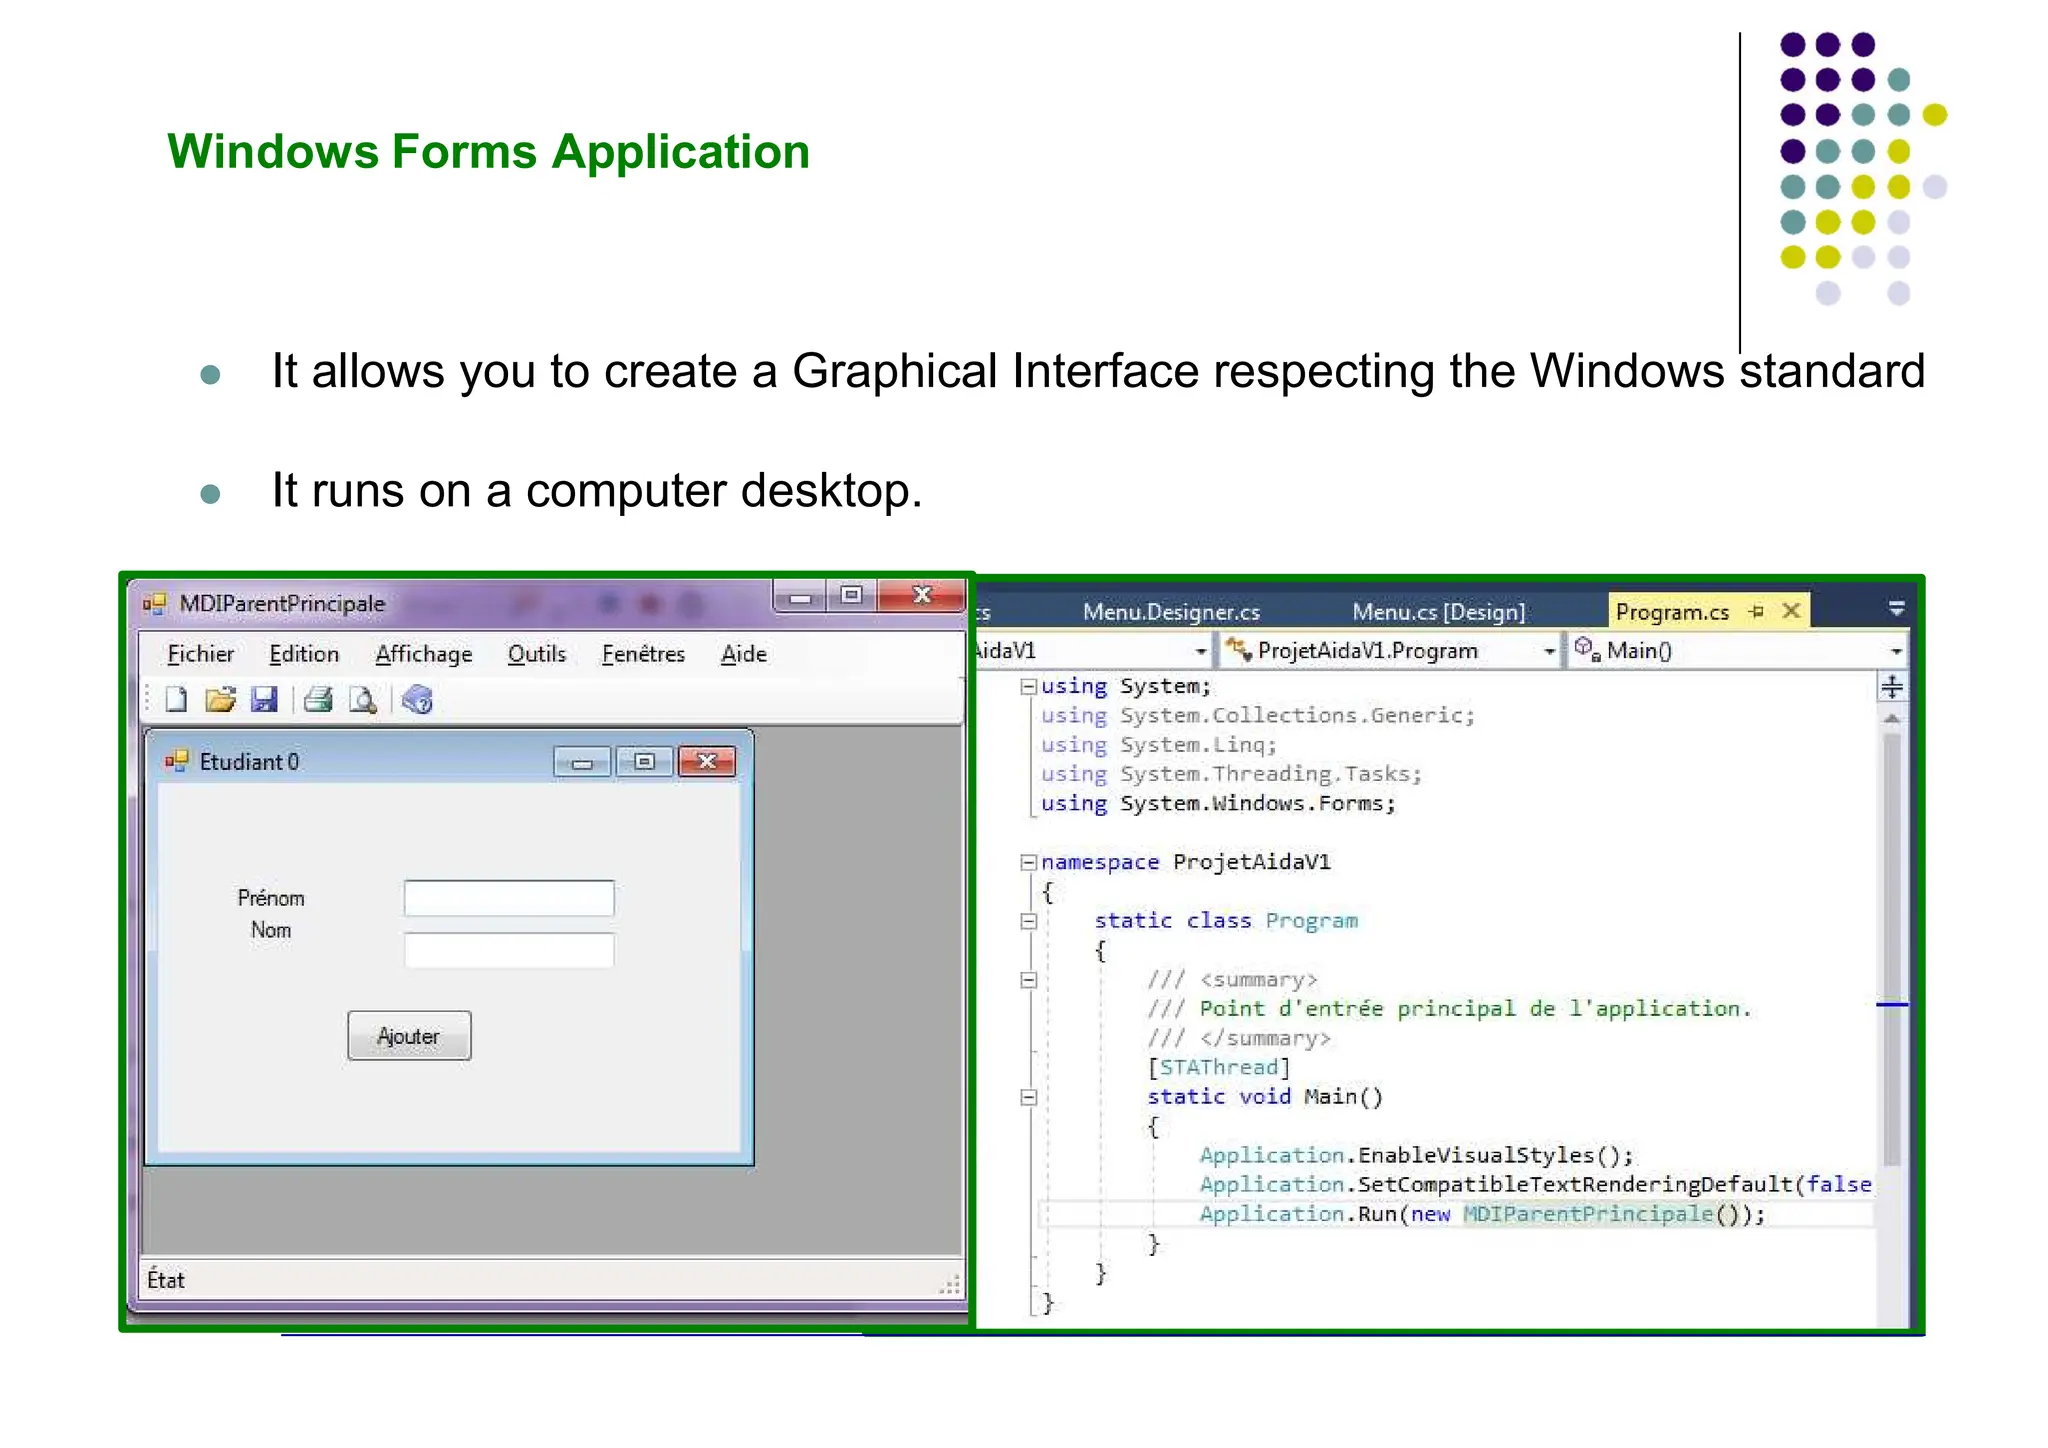The image size is (2048, 1448).
Task: Click the 'using System.Windows.Forms;' line
Action: click(x=1218, y=804)
